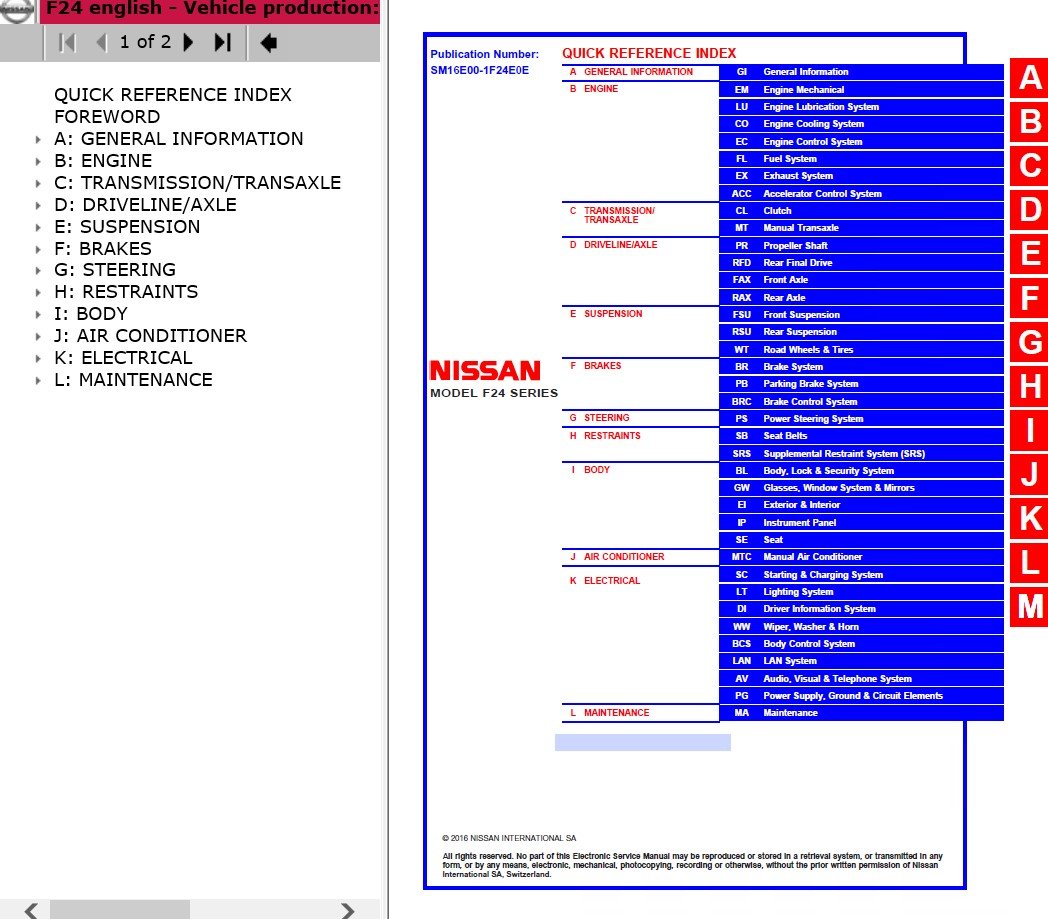Click horizontal scrollbar thumb in tree pane
The image size is (1048, 919).
point(120,910)
